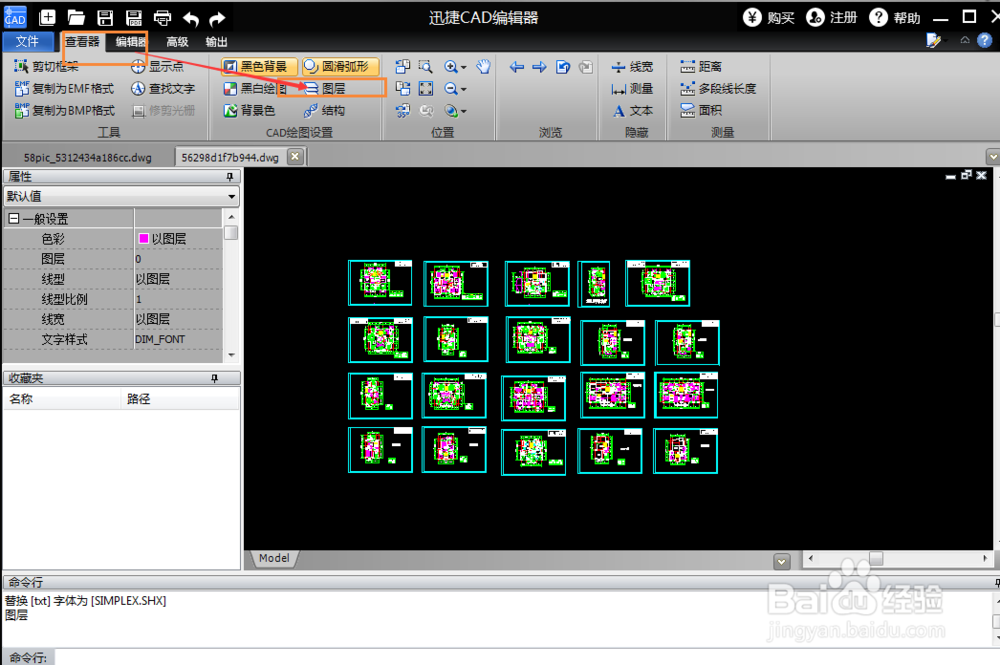This screenshot has width=1000, height=665.
Task: Switch to the 输出 output tab
Action: (216, 42)
